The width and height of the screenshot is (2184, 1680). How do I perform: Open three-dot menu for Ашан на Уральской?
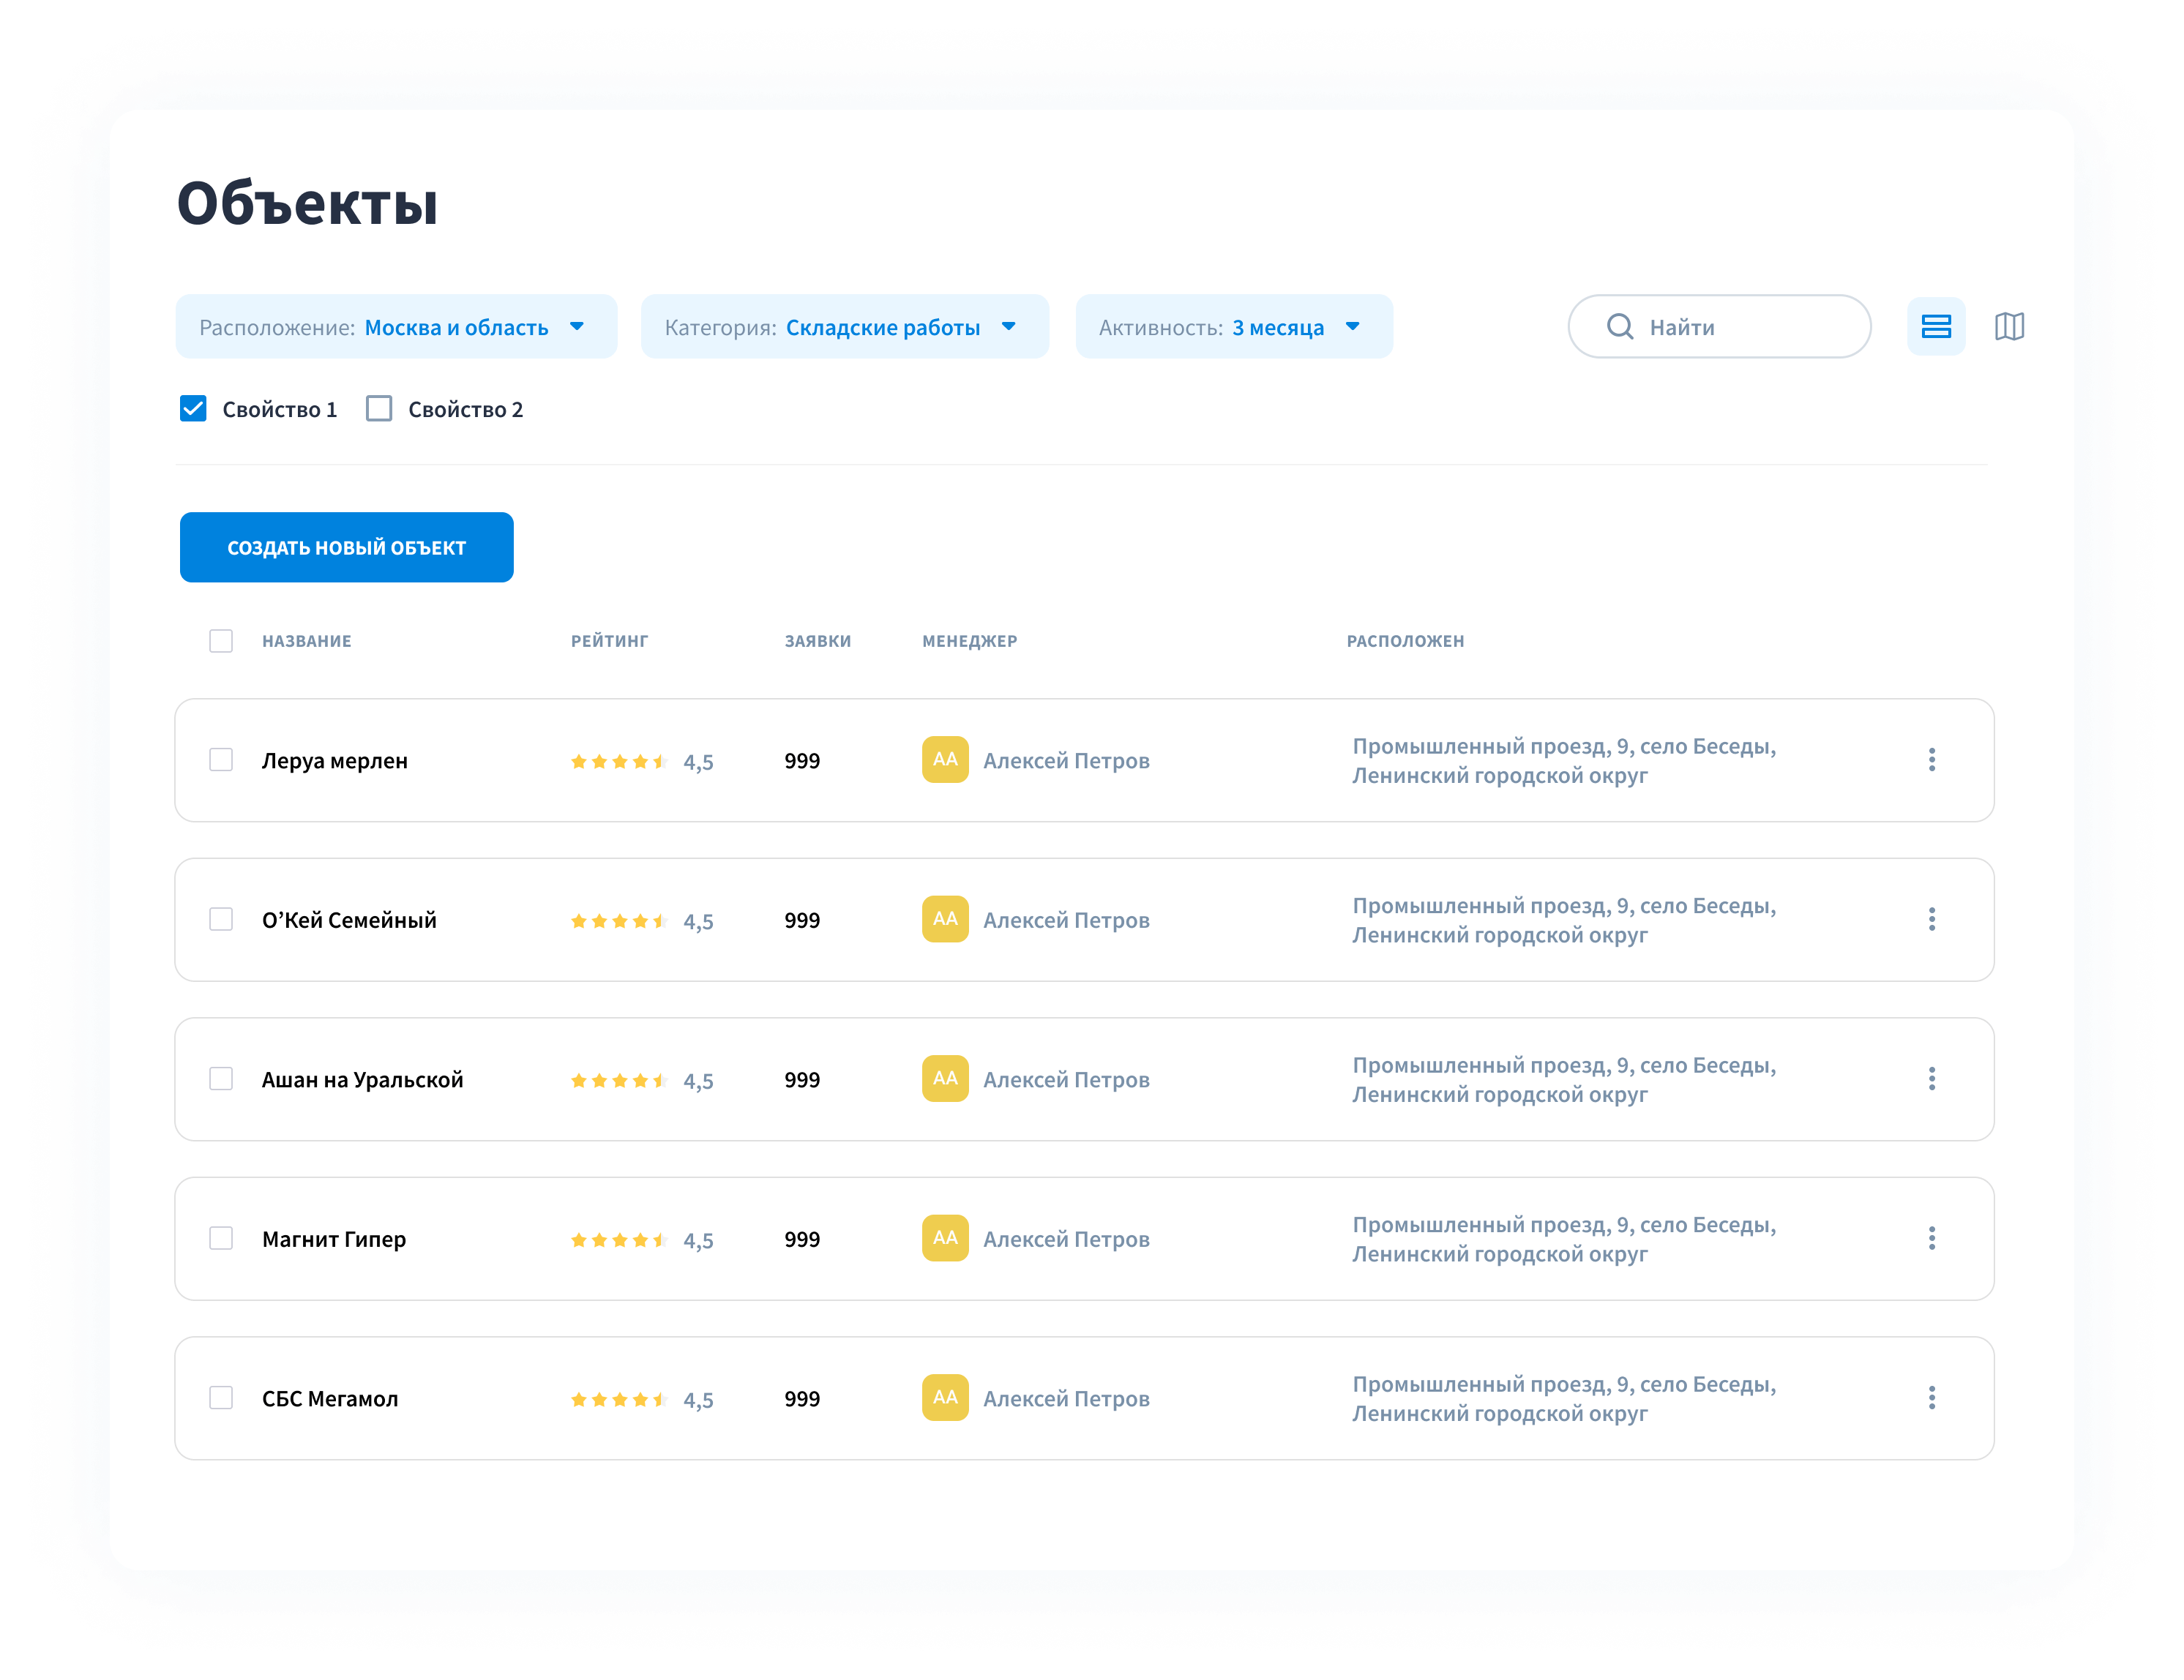coord(1931,1079)
